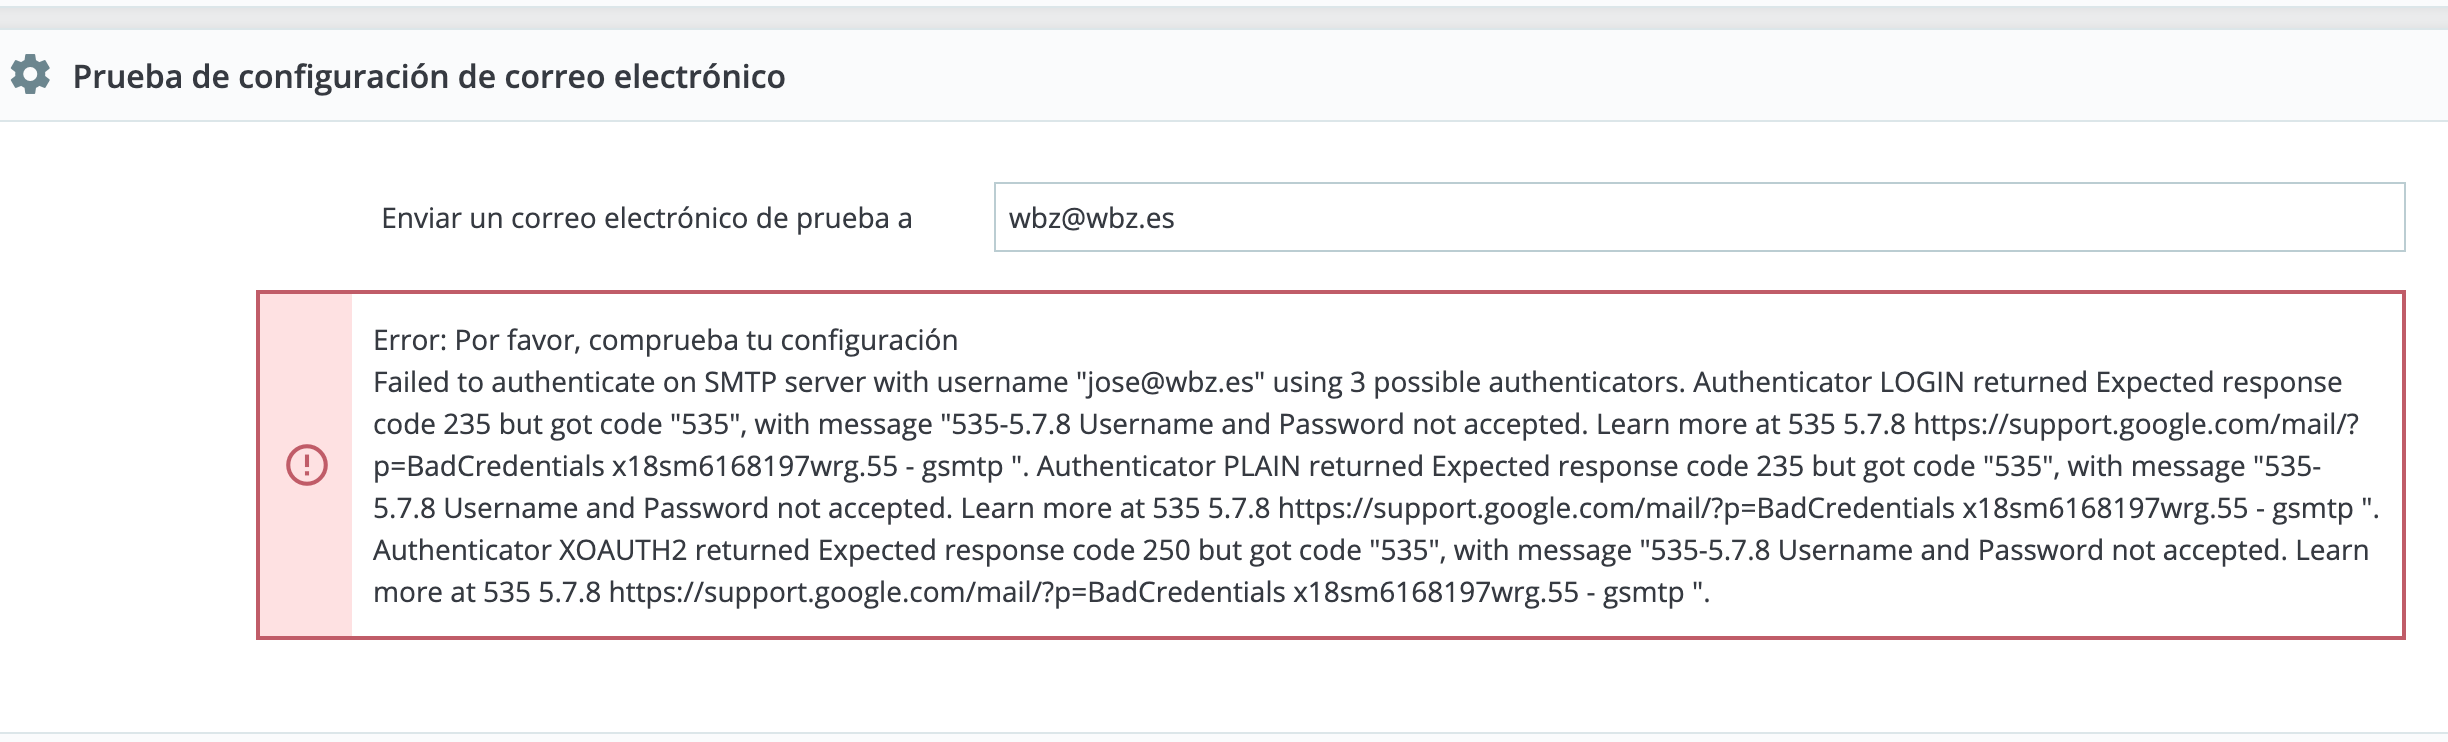Open the first support.google.com/mail/? URL
Screen dimensions: 2448x742
click(x=2136, y=425)
